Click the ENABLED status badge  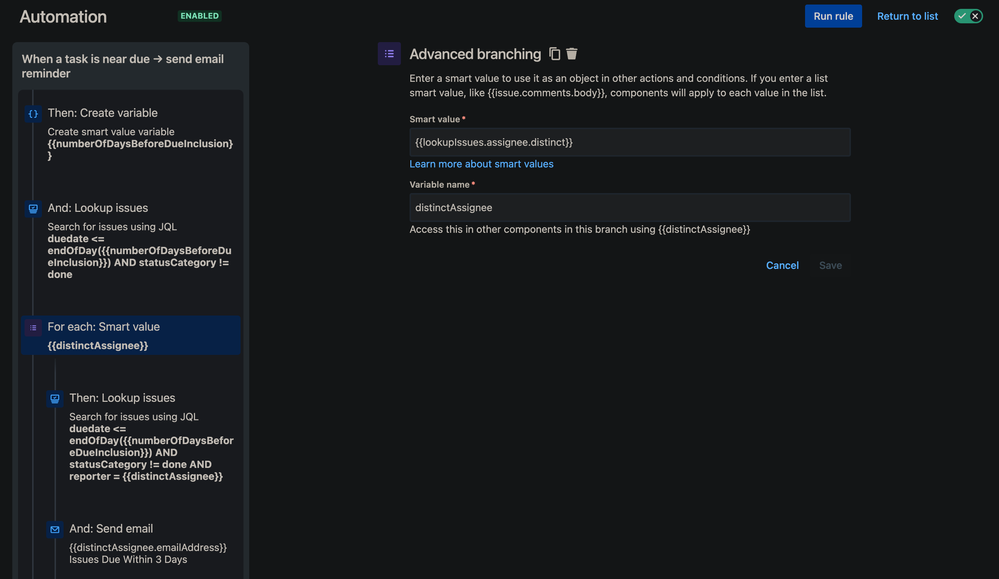point(199,16)
